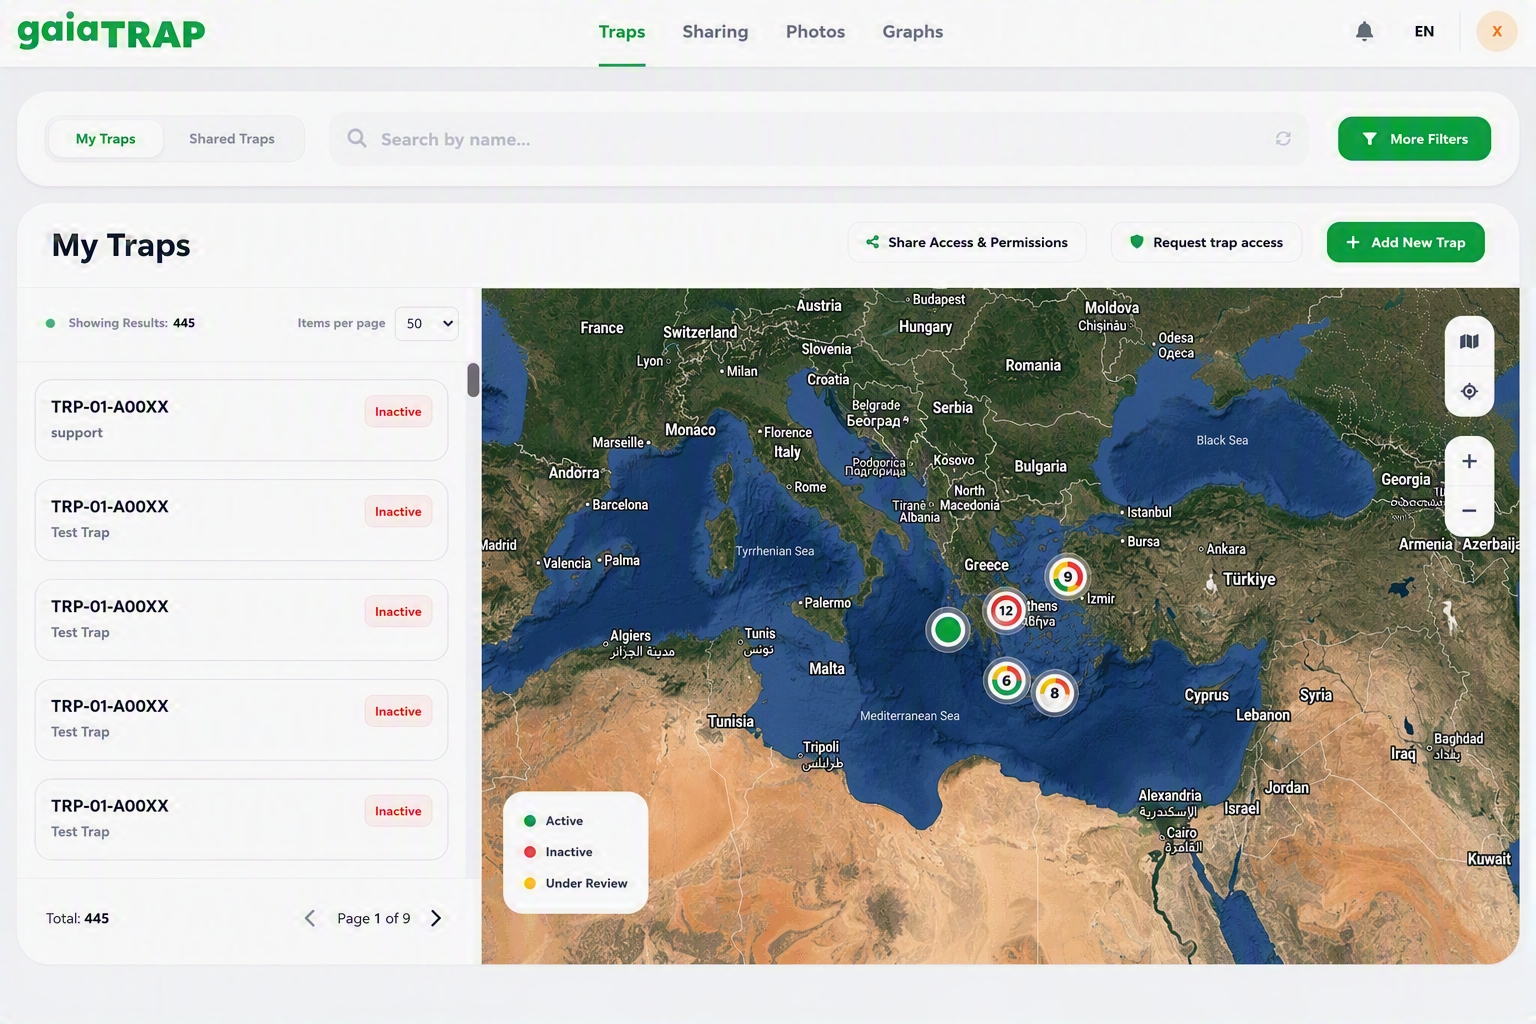Open the Graphs tab
1536x1024 pixels.
[912, 32]
